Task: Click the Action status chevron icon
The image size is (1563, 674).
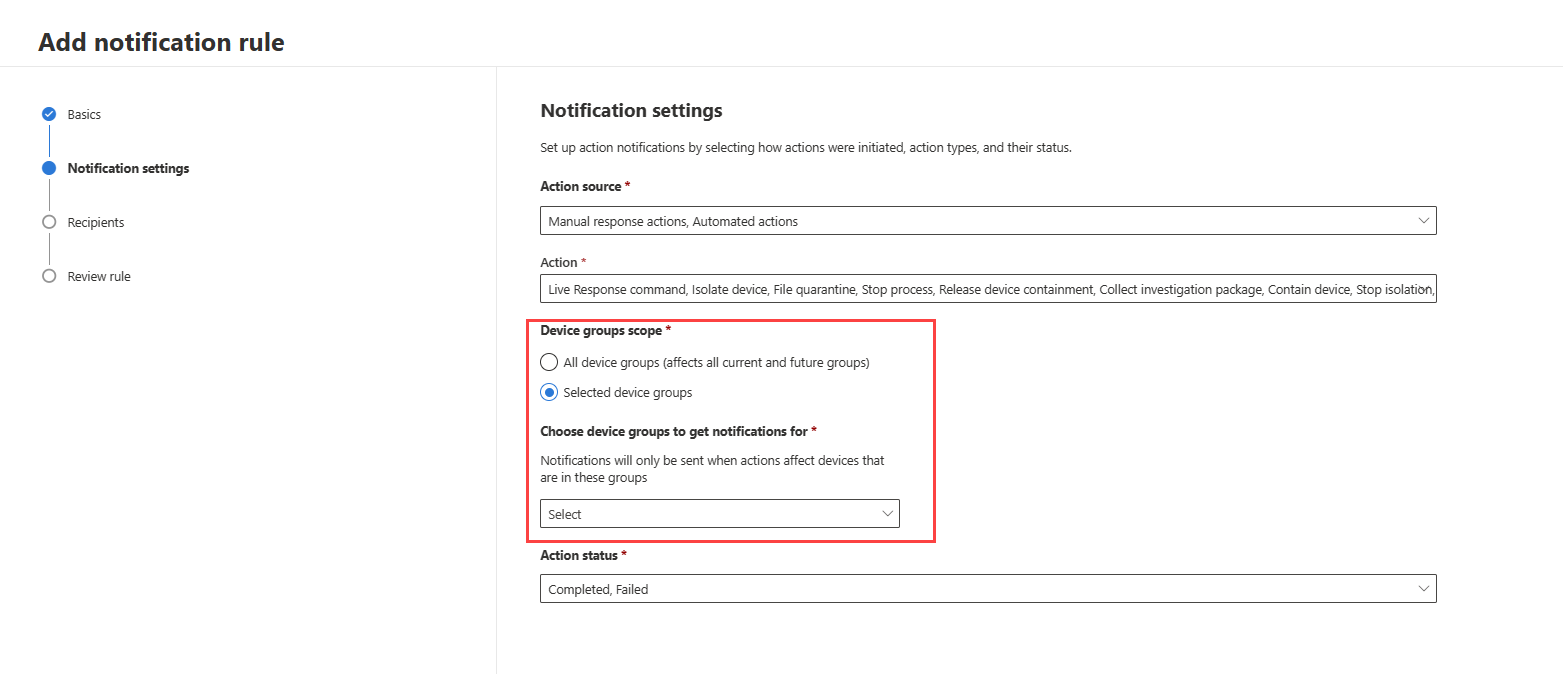Action: [x=1424, y=589]
